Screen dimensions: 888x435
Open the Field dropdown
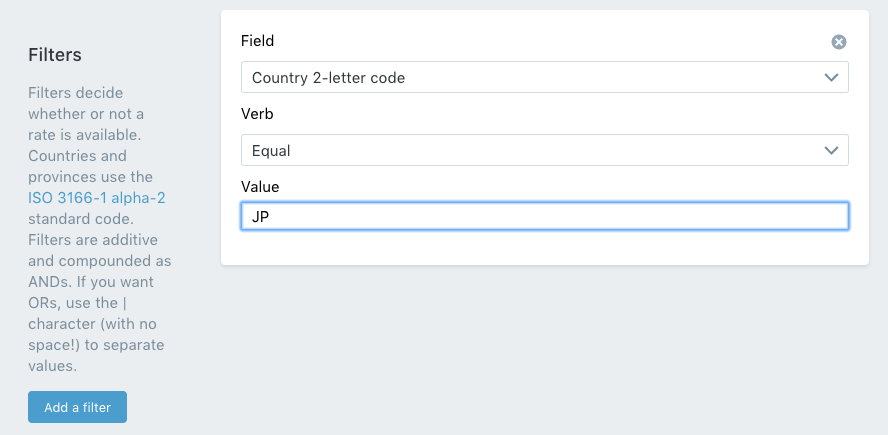pyautogui.click(x=544, y=77)
